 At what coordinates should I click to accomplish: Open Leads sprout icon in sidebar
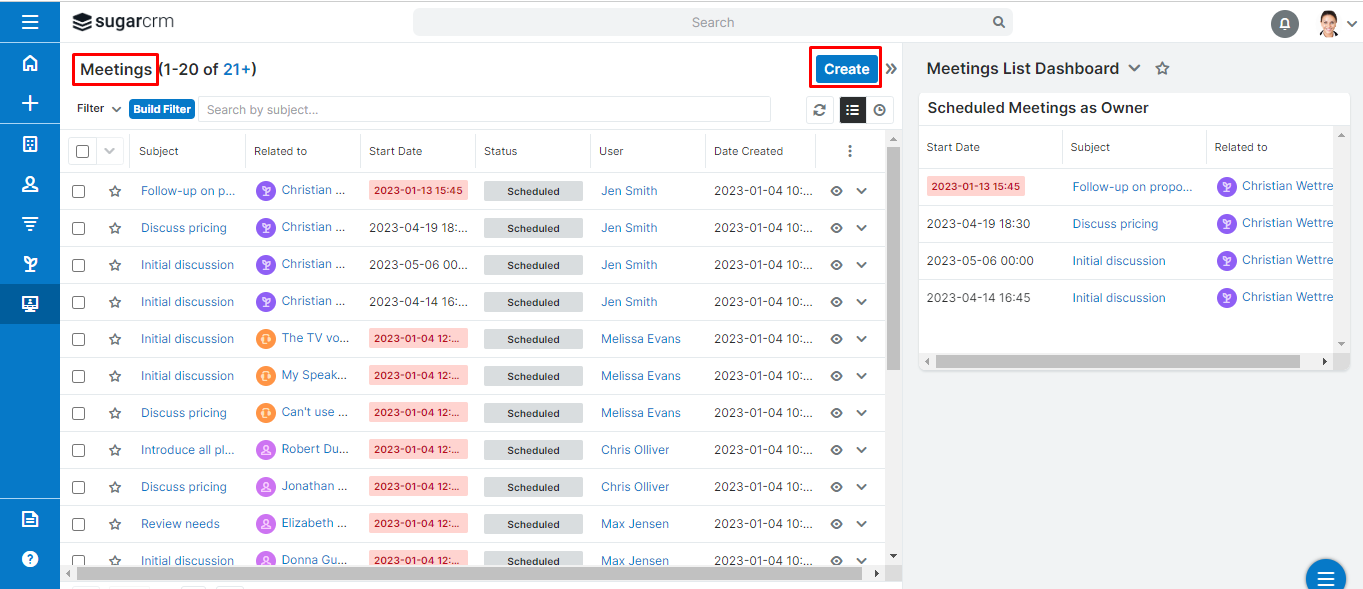(30, 264)
